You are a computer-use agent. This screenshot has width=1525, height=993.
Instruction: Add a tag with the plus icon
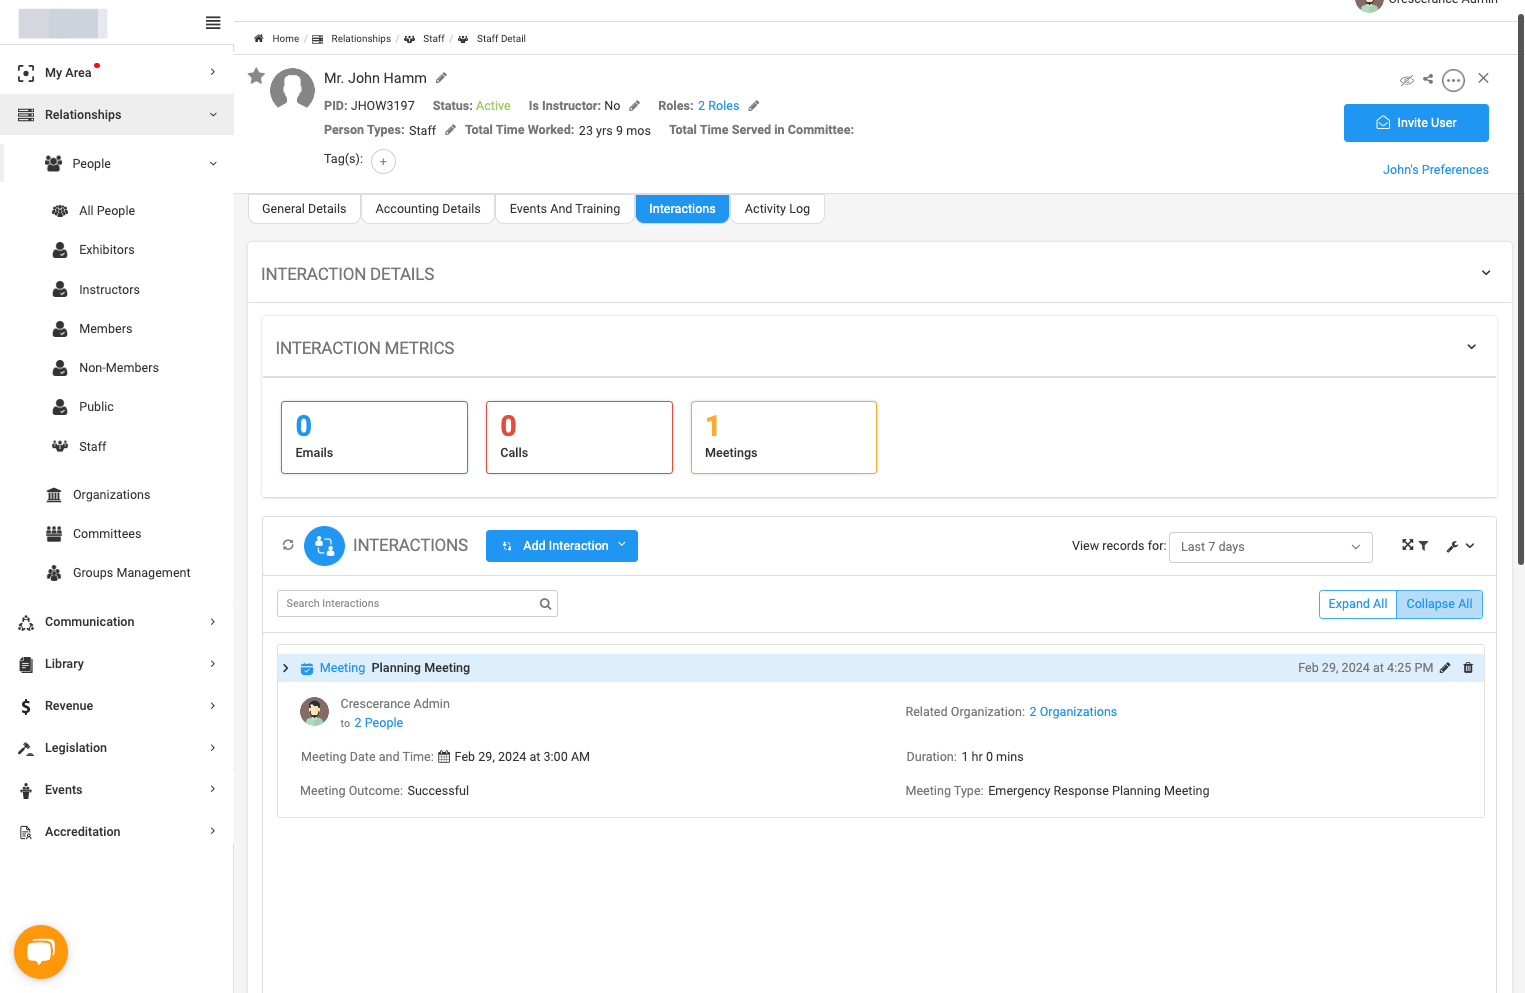click(x=383, y=161)
